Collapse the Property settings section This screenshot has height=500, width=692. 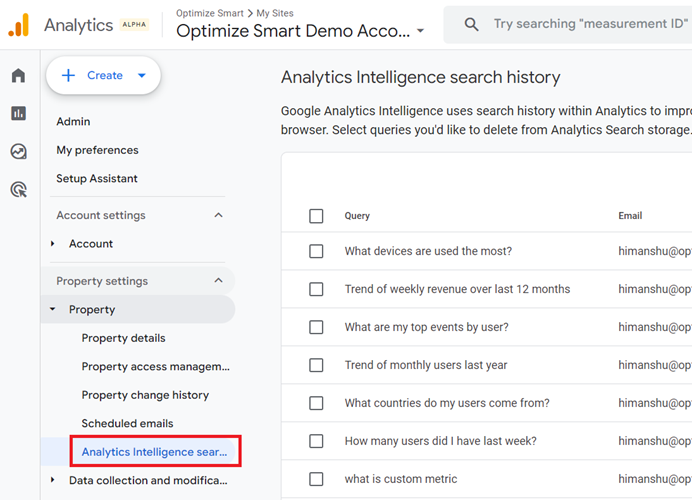(218, 281)
